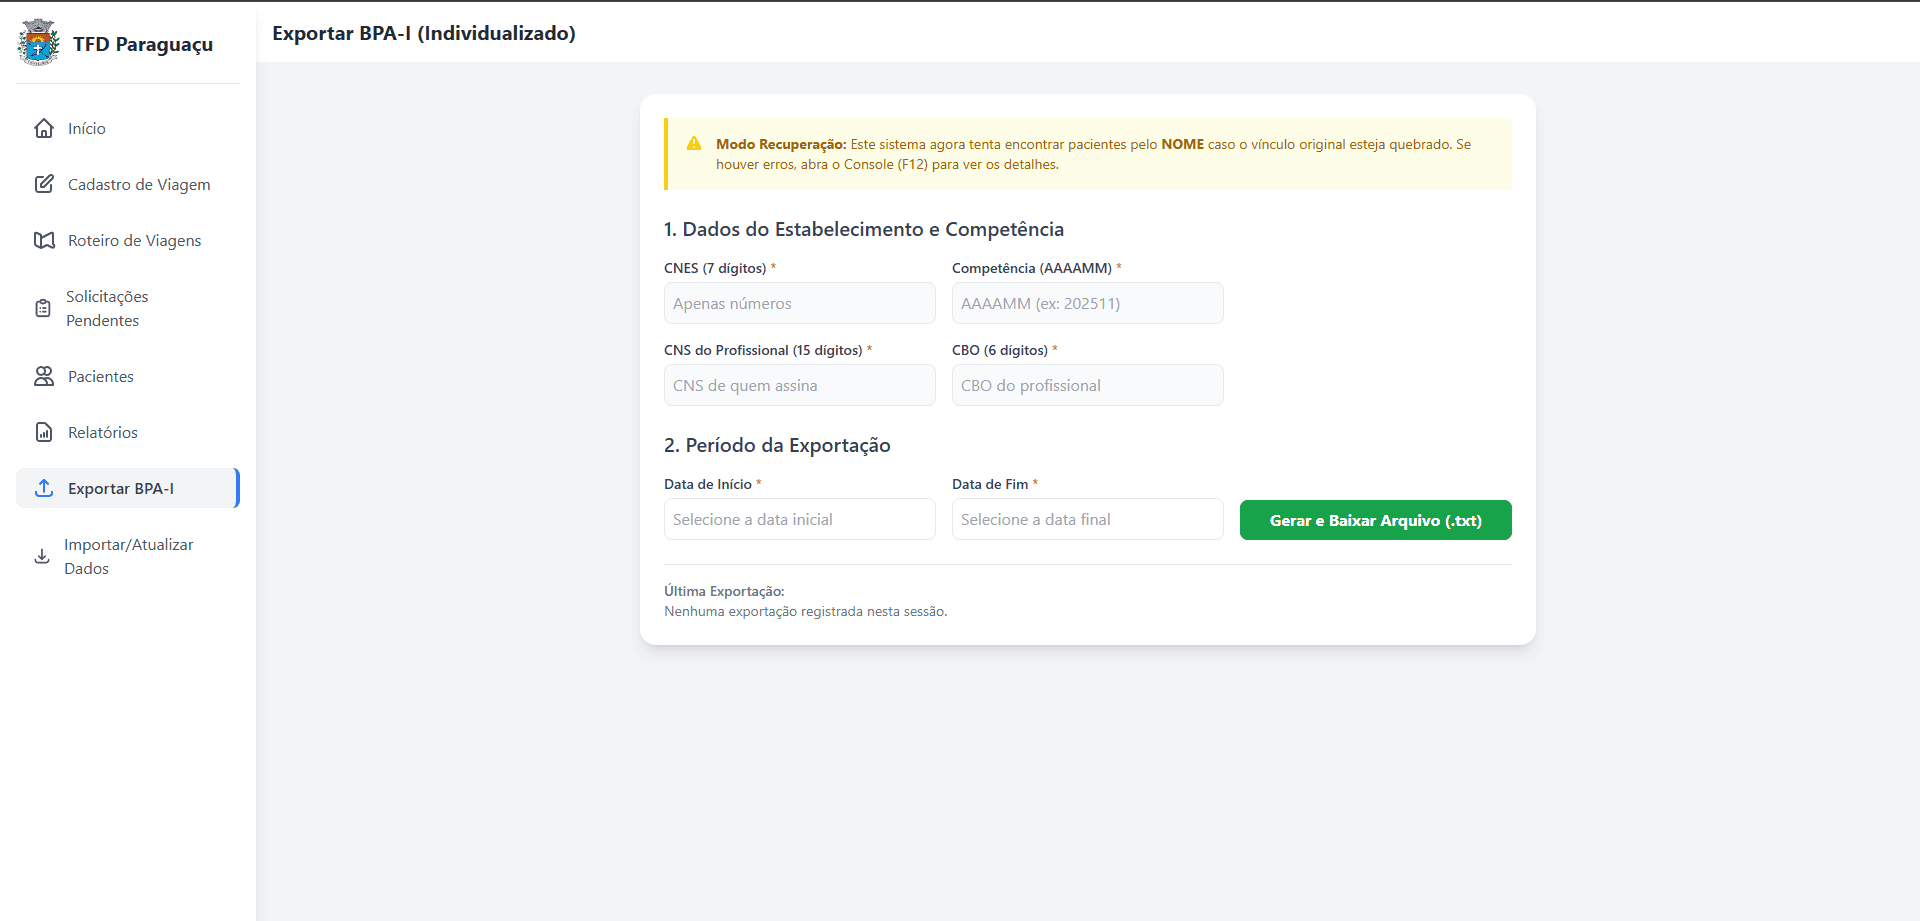1920x921 pixels.
Task: Select the CBO do profissional input
Action: click(x=1087, y=386)
